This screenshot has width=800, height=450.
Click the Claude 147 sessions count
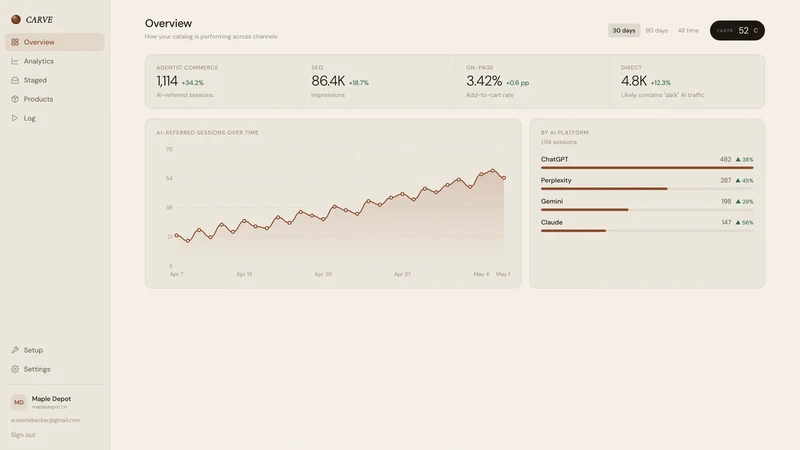pos(726,222)
